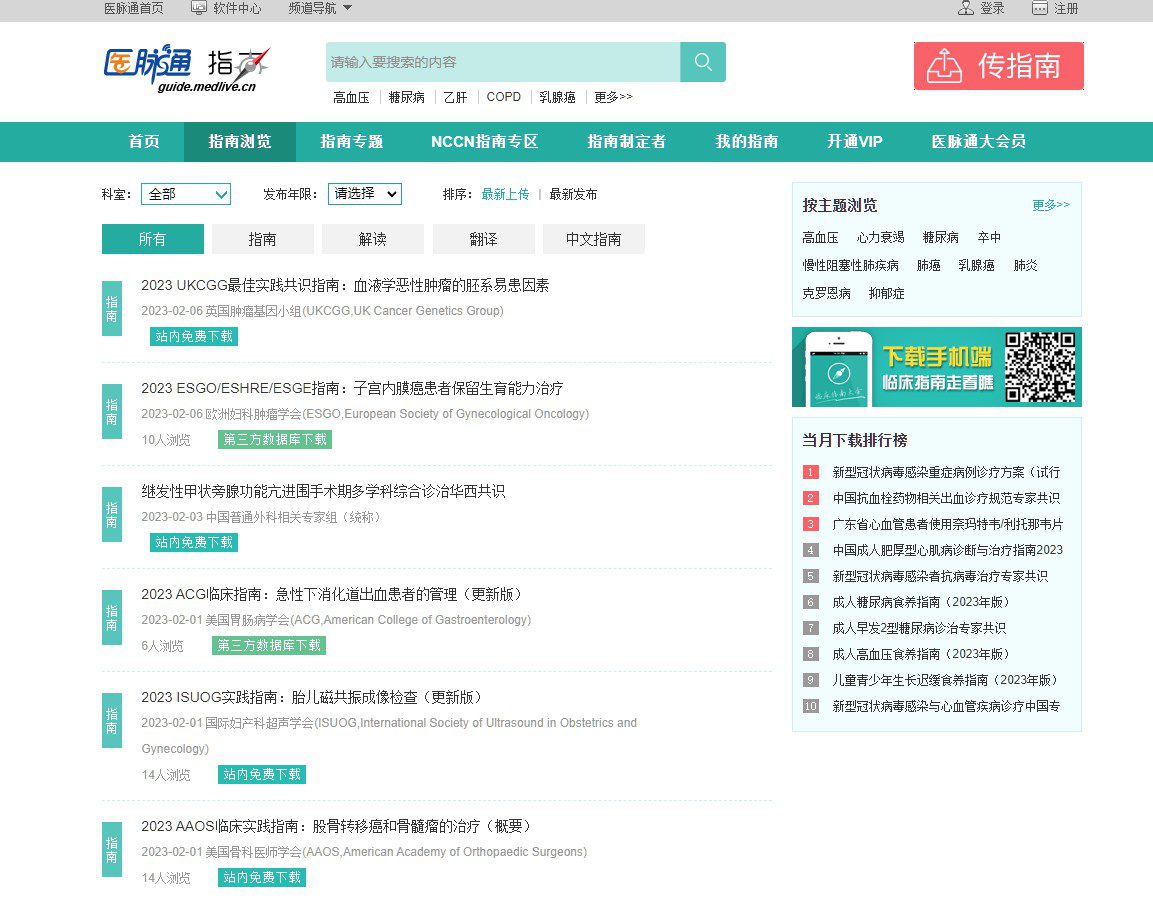Viewport: 1153px width, 900px height.
Task: Select the 解读 filter tab
Action: tap(373, 239)
